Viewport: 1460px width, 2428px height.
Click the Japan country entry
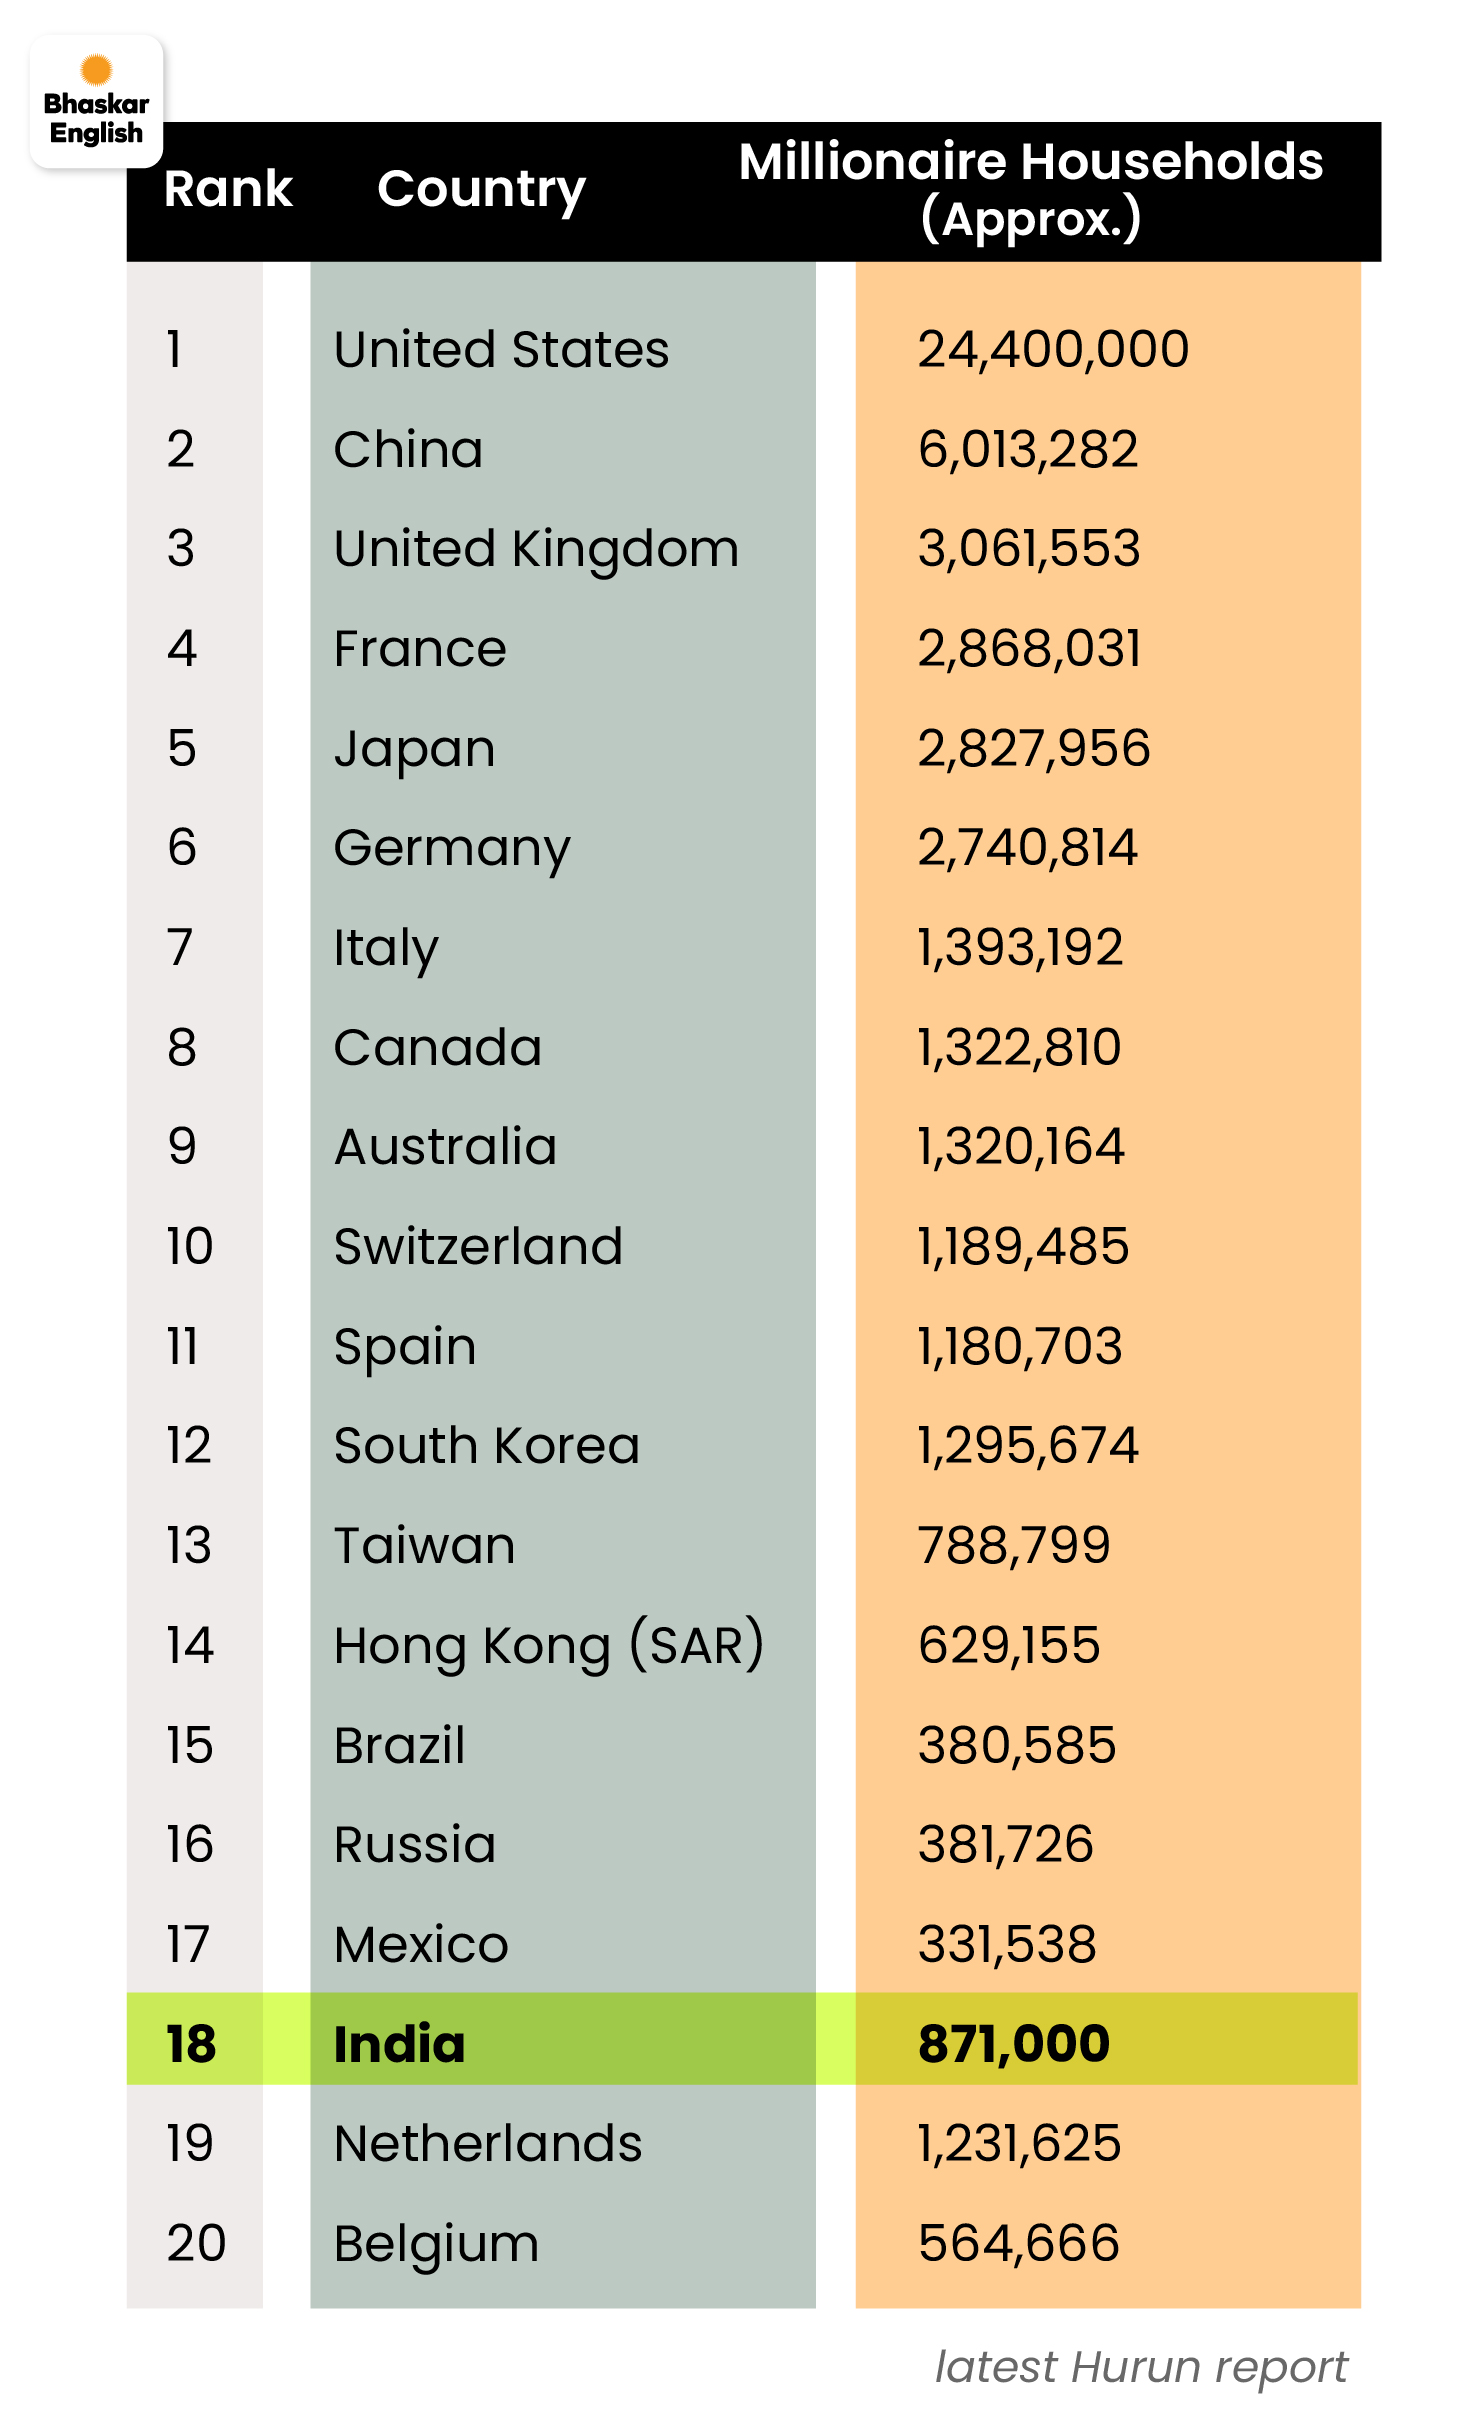[x=414, y=749]
